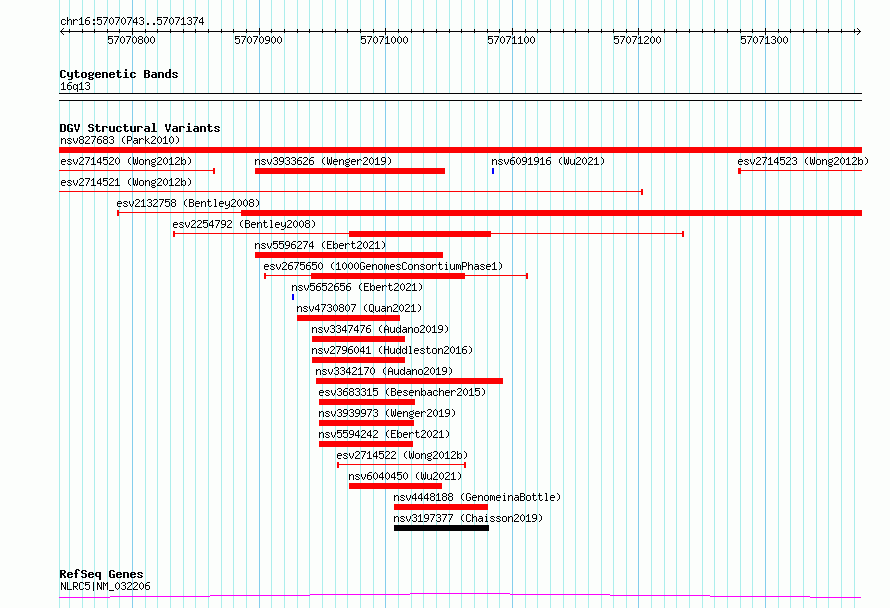890x608 pixels.
Task: Click the red nsv4730807 variant bar
Action: click(348, 318)
